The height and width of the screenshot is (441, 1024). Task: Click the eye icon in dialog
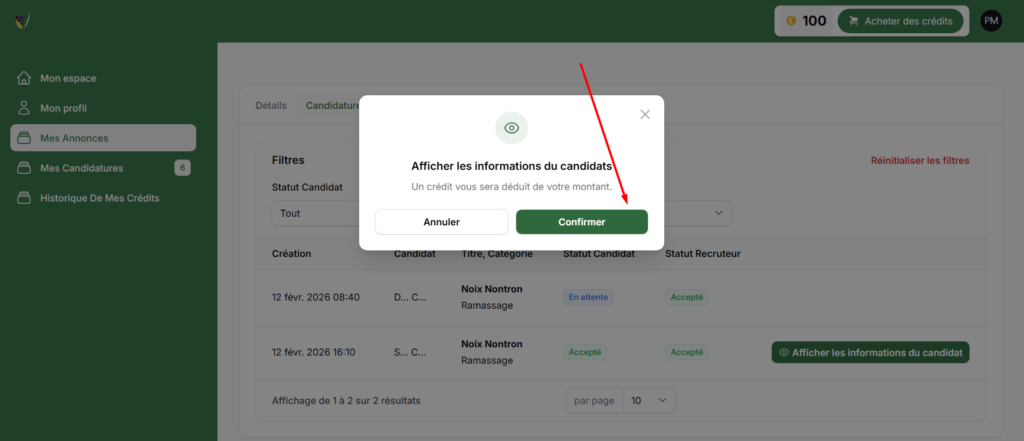point(511,128)
